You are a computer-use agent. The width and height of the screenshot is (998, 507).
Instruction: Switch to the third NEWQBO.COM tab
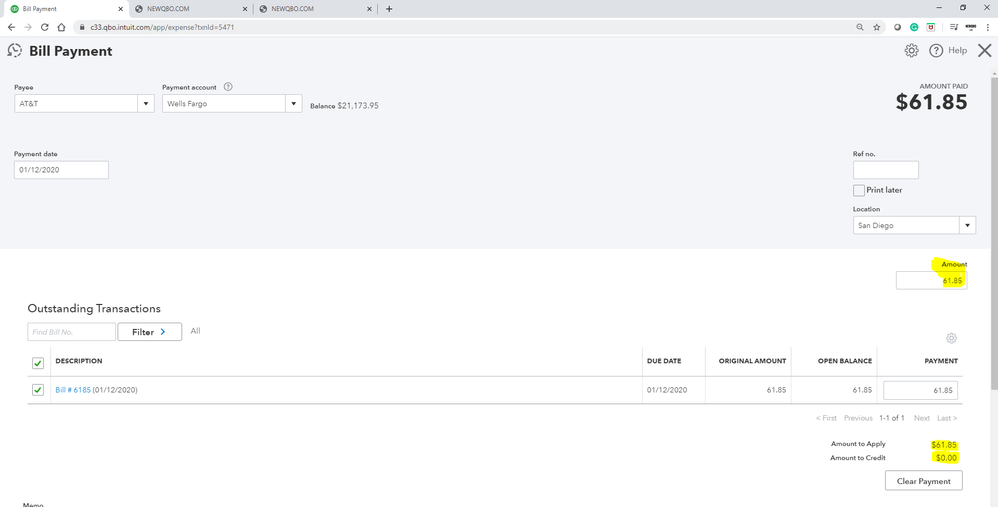coord(314,9)
